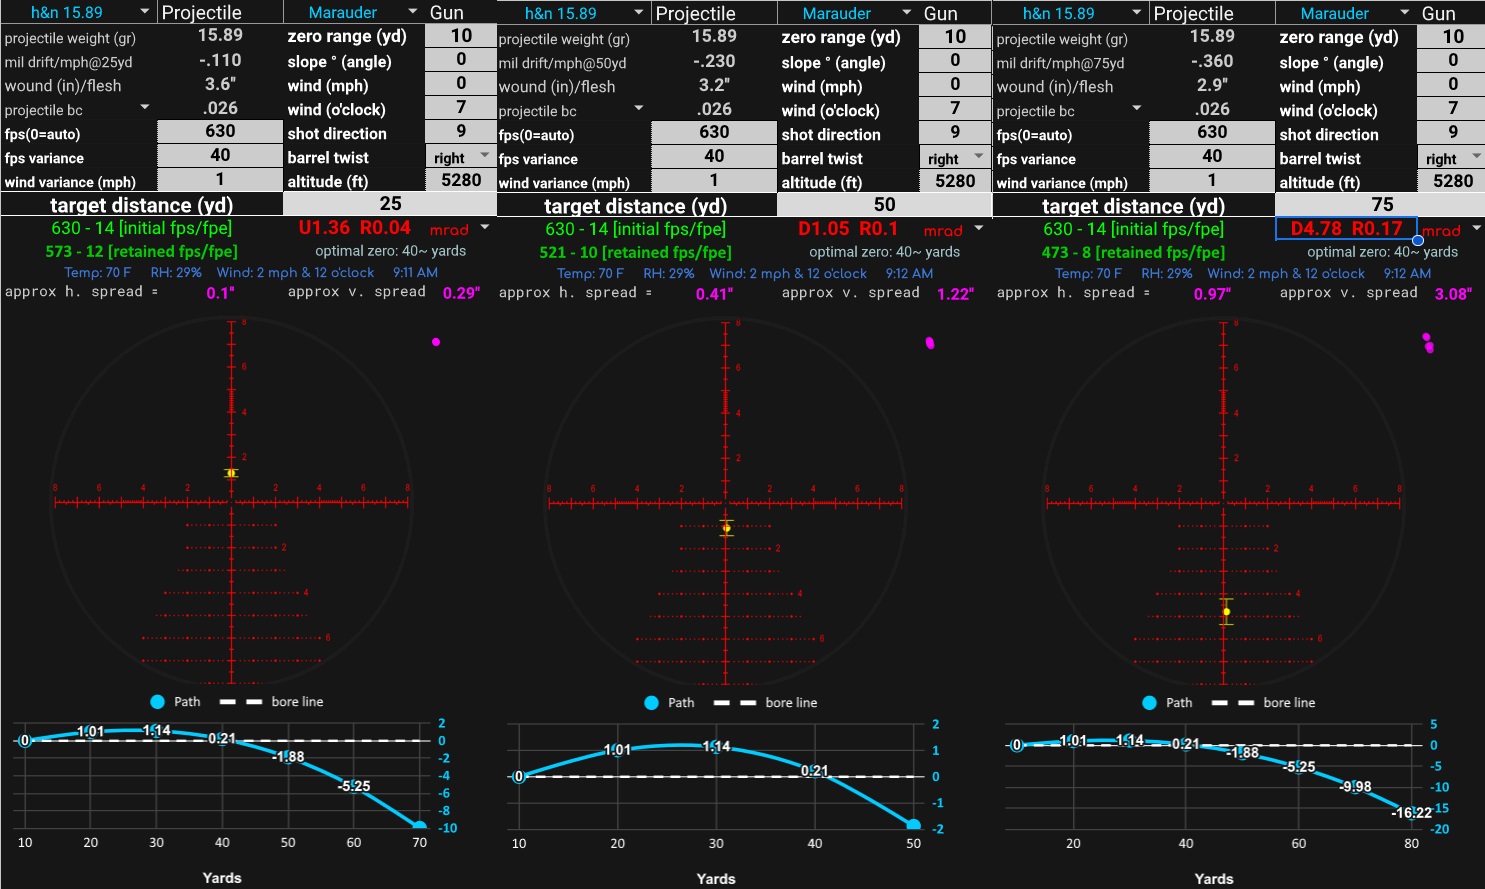The image size is (1485, 889).
Task: Open mrad units dropdown beside U1.36 R0.04
Action: 485,228
